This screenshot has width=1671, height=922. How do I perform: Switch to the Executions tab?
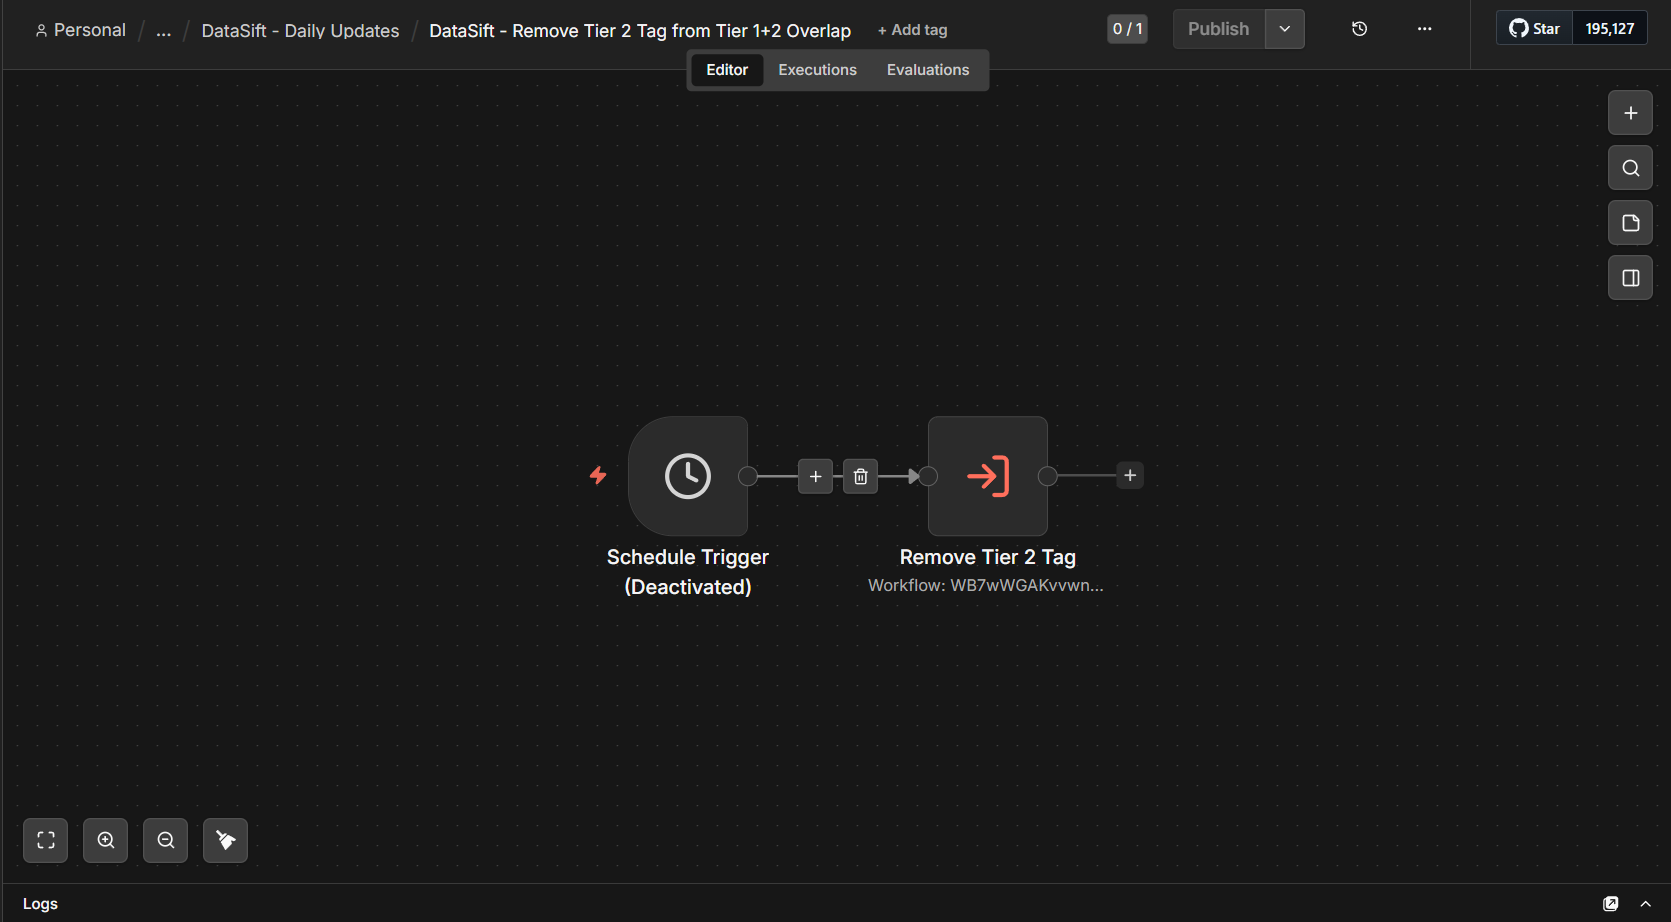tap(817, 70)
